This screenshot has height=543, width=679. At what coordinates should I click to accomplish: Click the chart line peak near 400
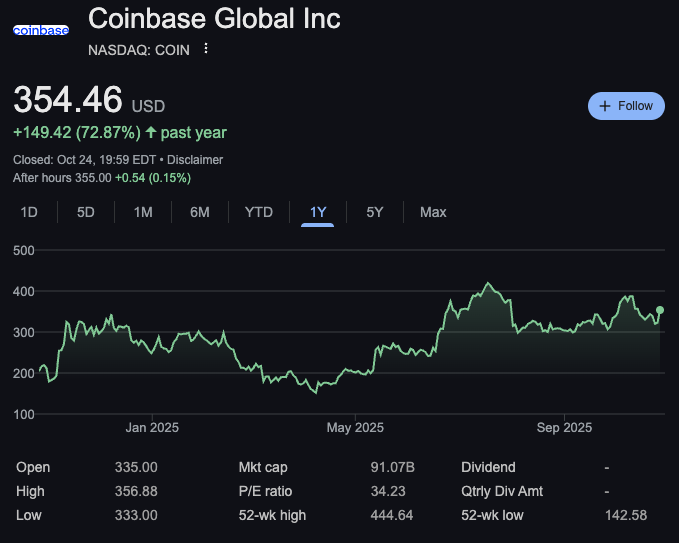pos(488,284)
